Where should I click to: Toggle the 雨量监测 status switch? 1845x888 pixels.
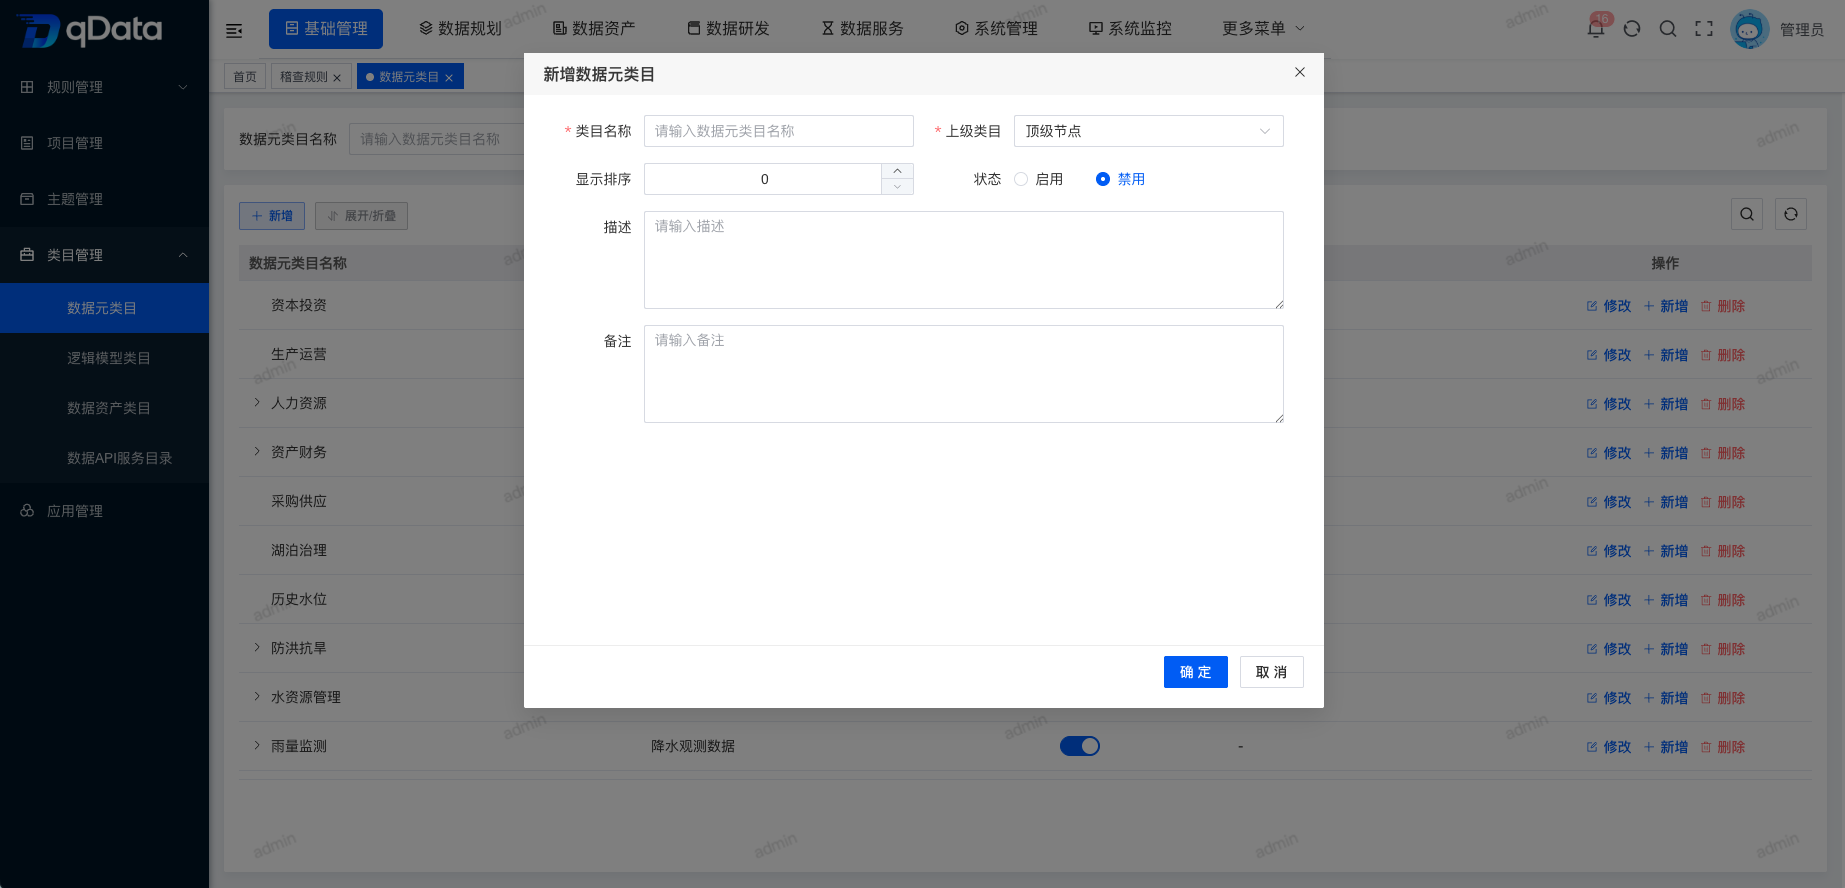pos(1080,746)
